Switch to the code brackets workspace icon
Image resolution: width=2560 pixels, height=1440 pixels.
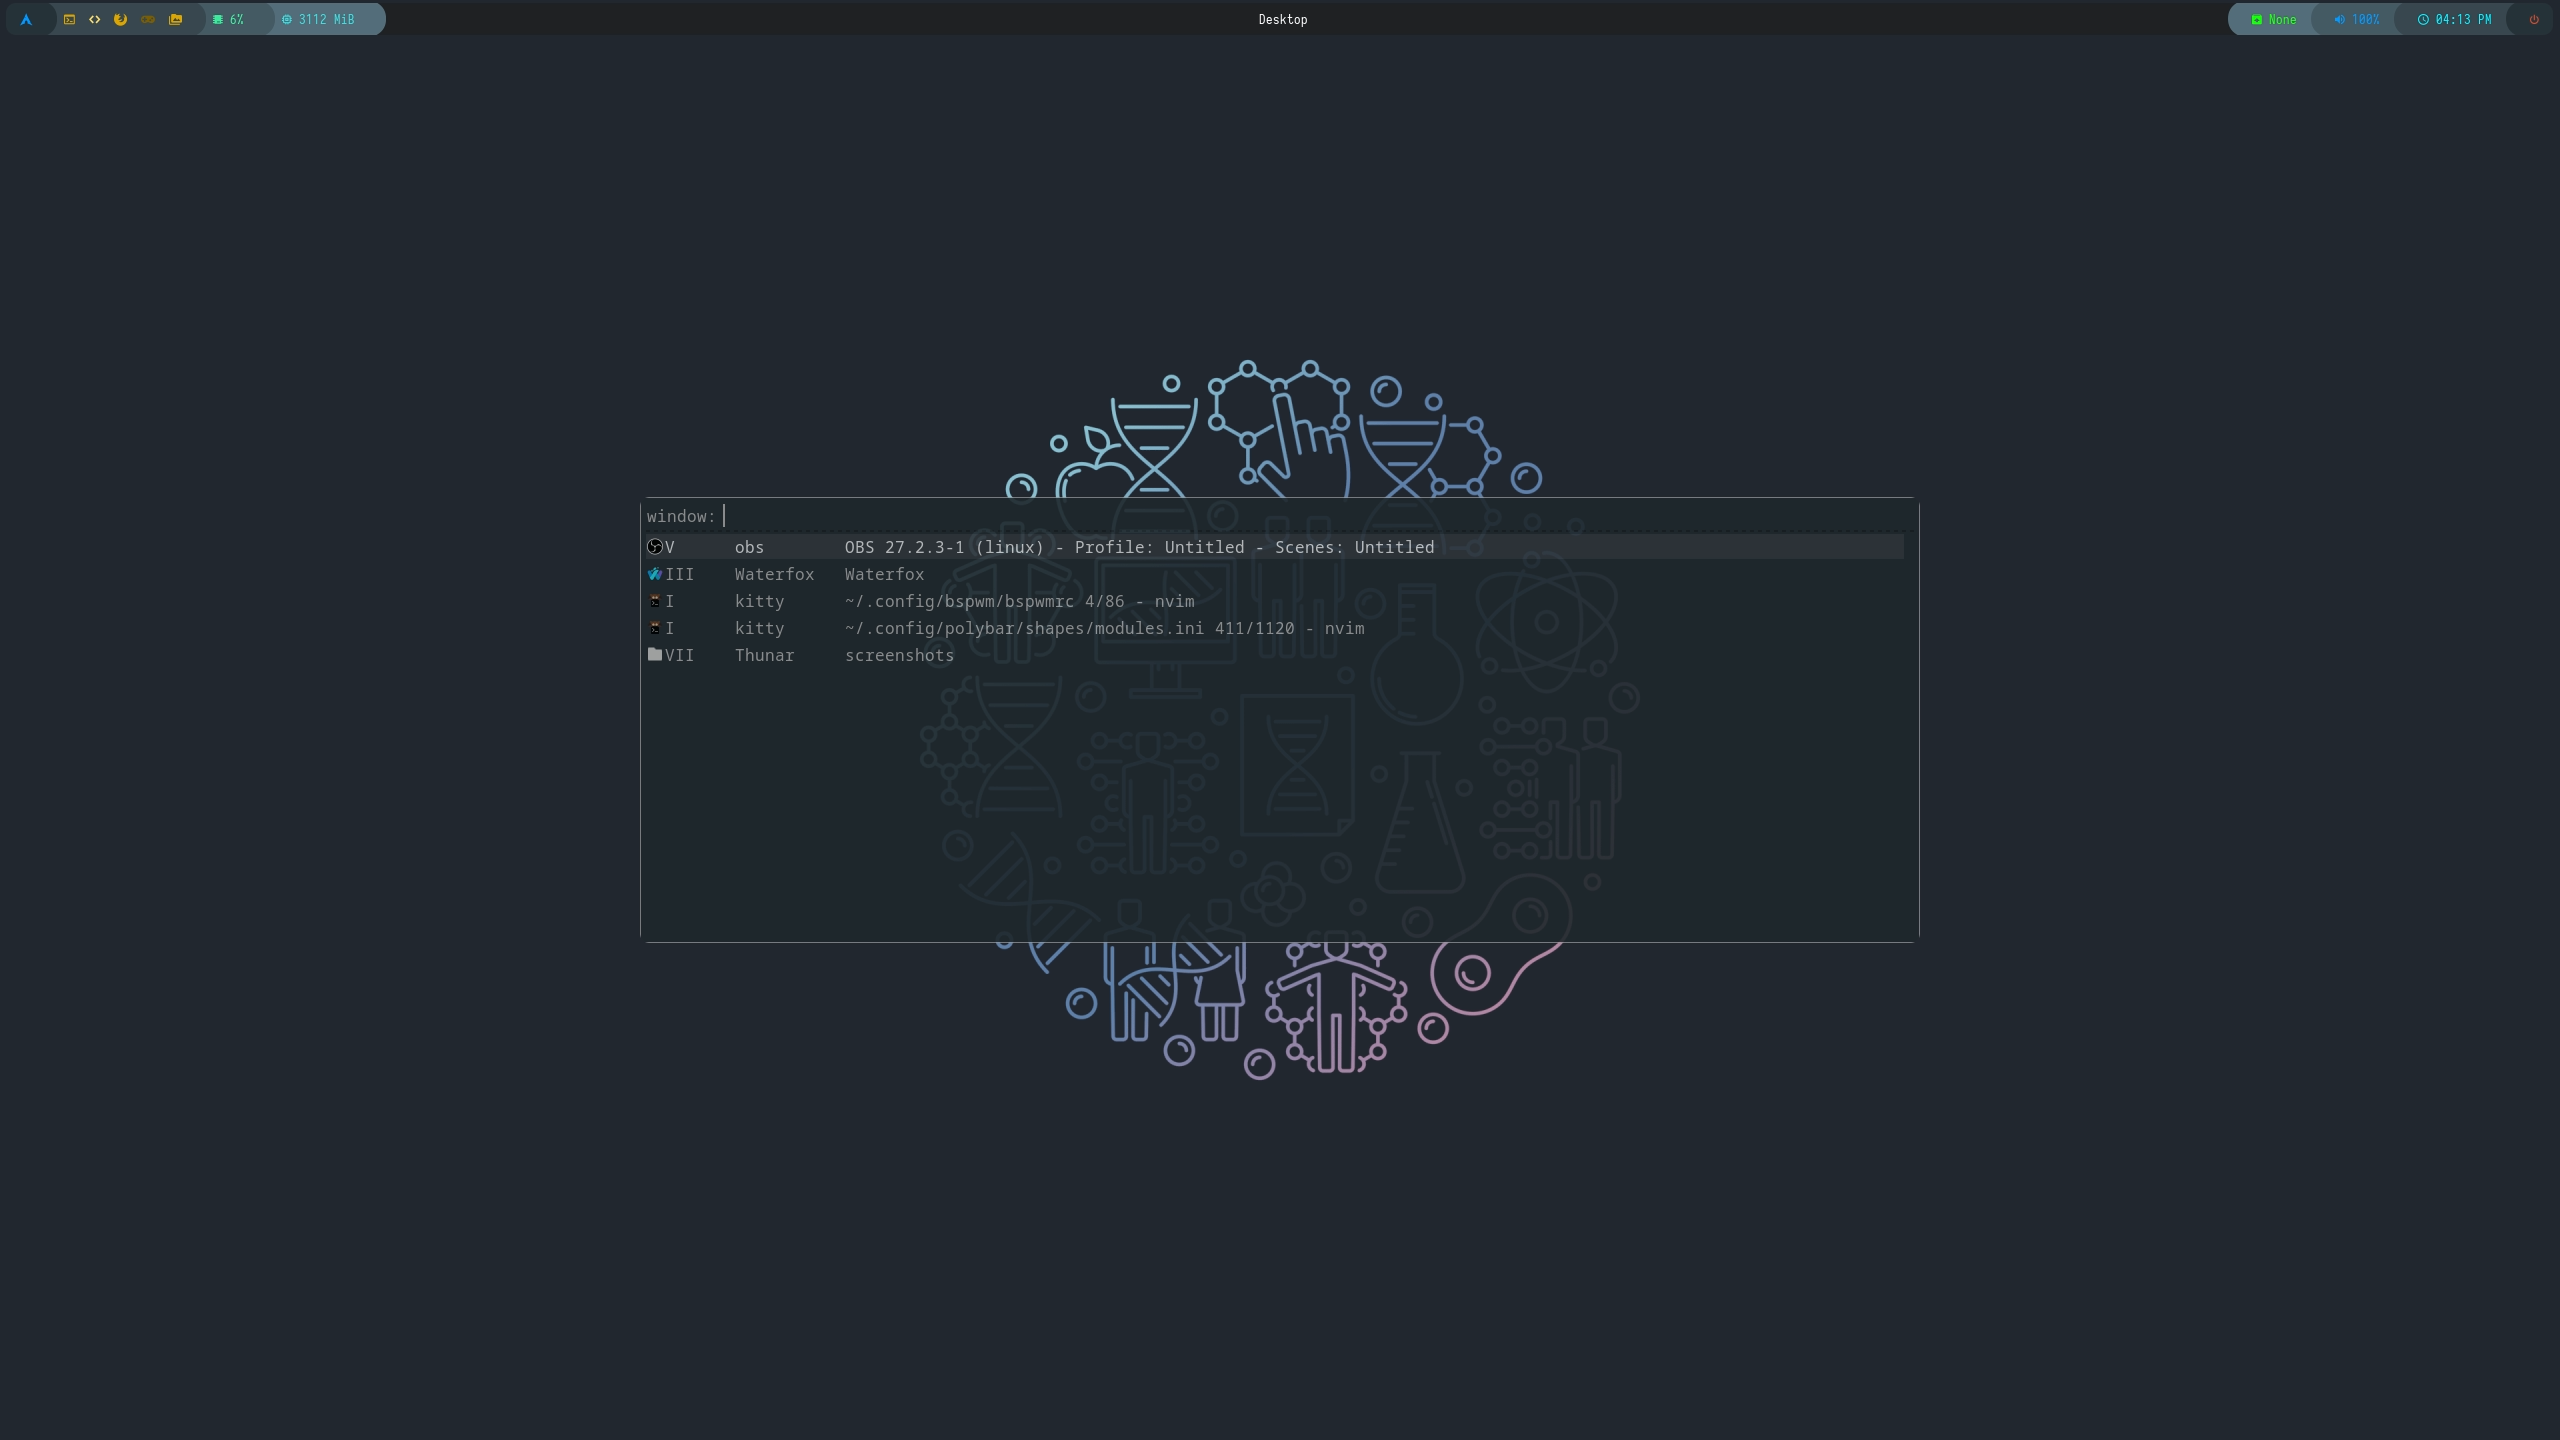coord(95,19)
